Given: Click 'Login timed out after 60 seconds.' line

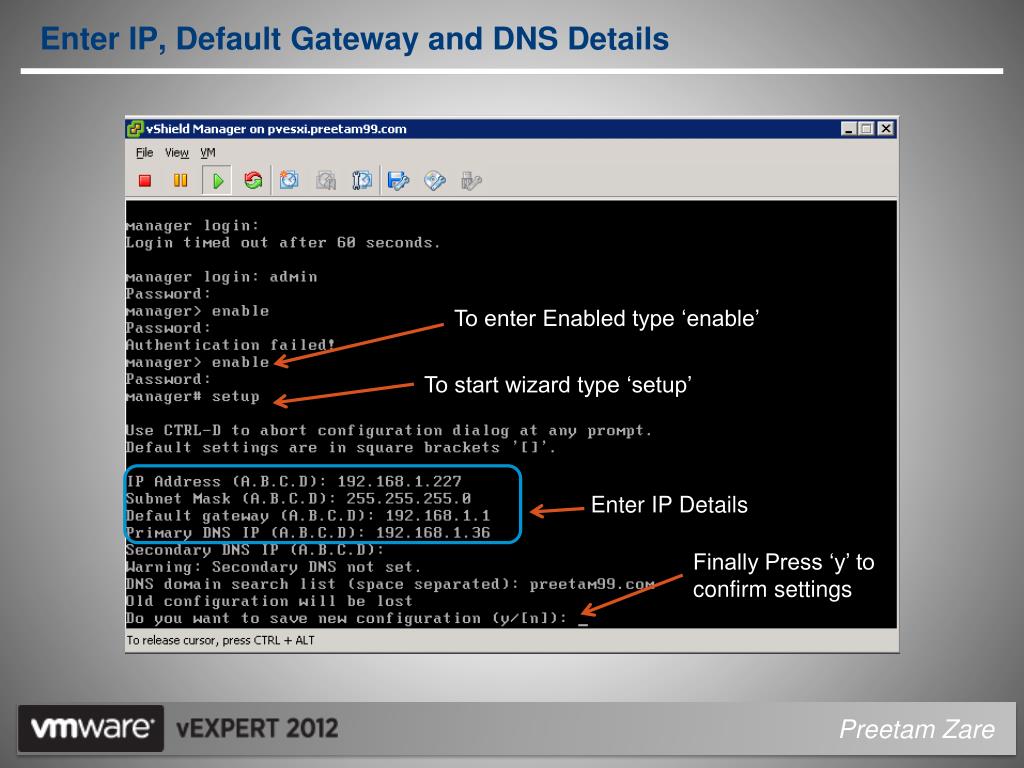Looking at the screenshot, I should [283, 243].
